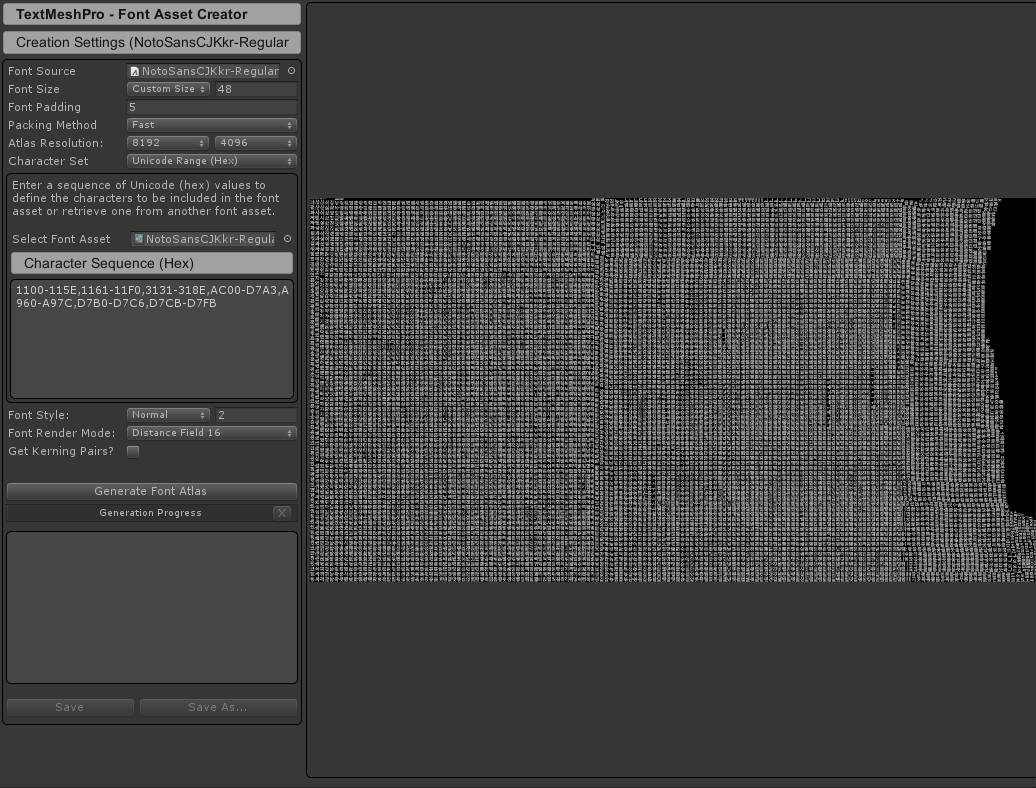The width and height of the screenshot is (1036, 788).
Task: Open the Font Style dropdown showing Normal
Action: click(x=168, y=414)
